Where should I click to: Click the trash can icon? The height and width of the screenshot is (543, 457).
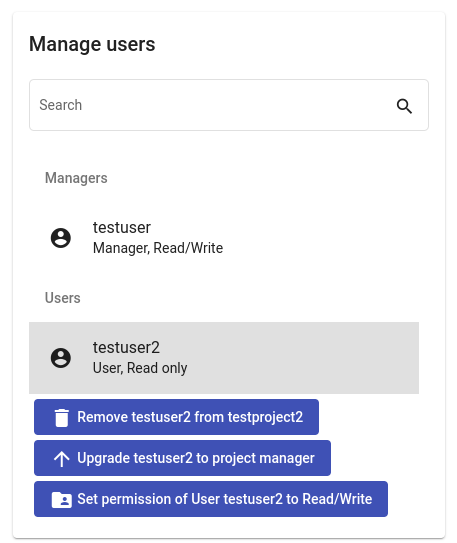point(62,418)
